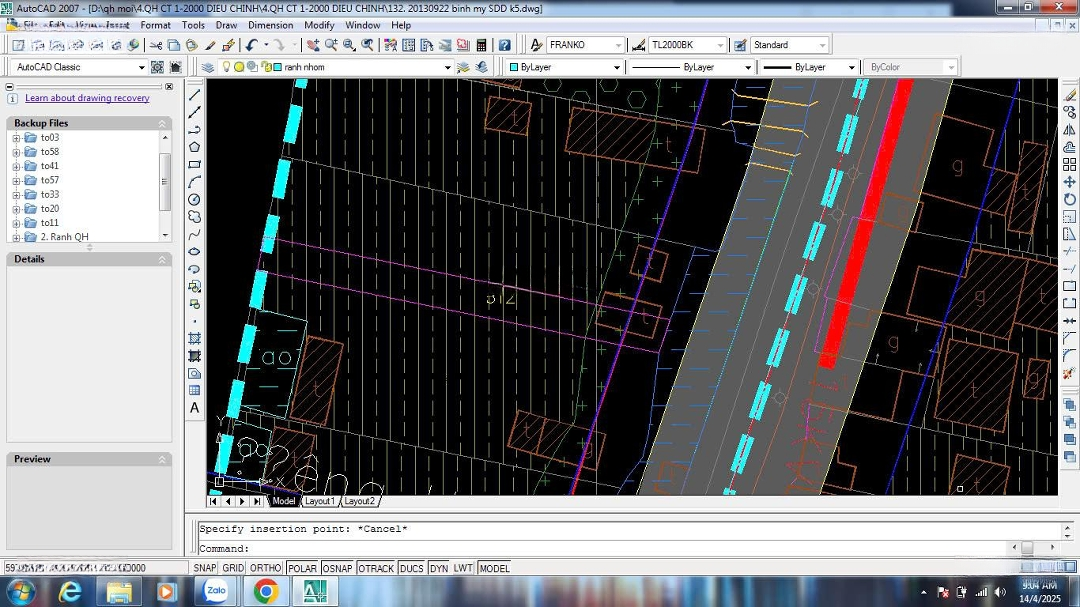Select the Rectangle draw tool

coord(195,164)
